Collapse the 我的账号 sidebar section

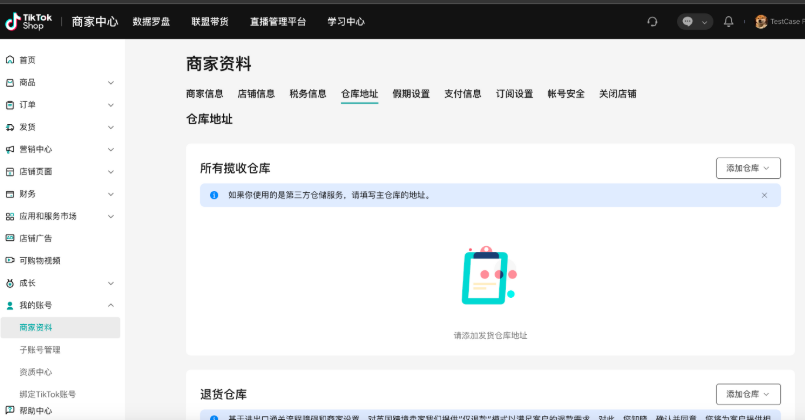click(x=111, y=306)
